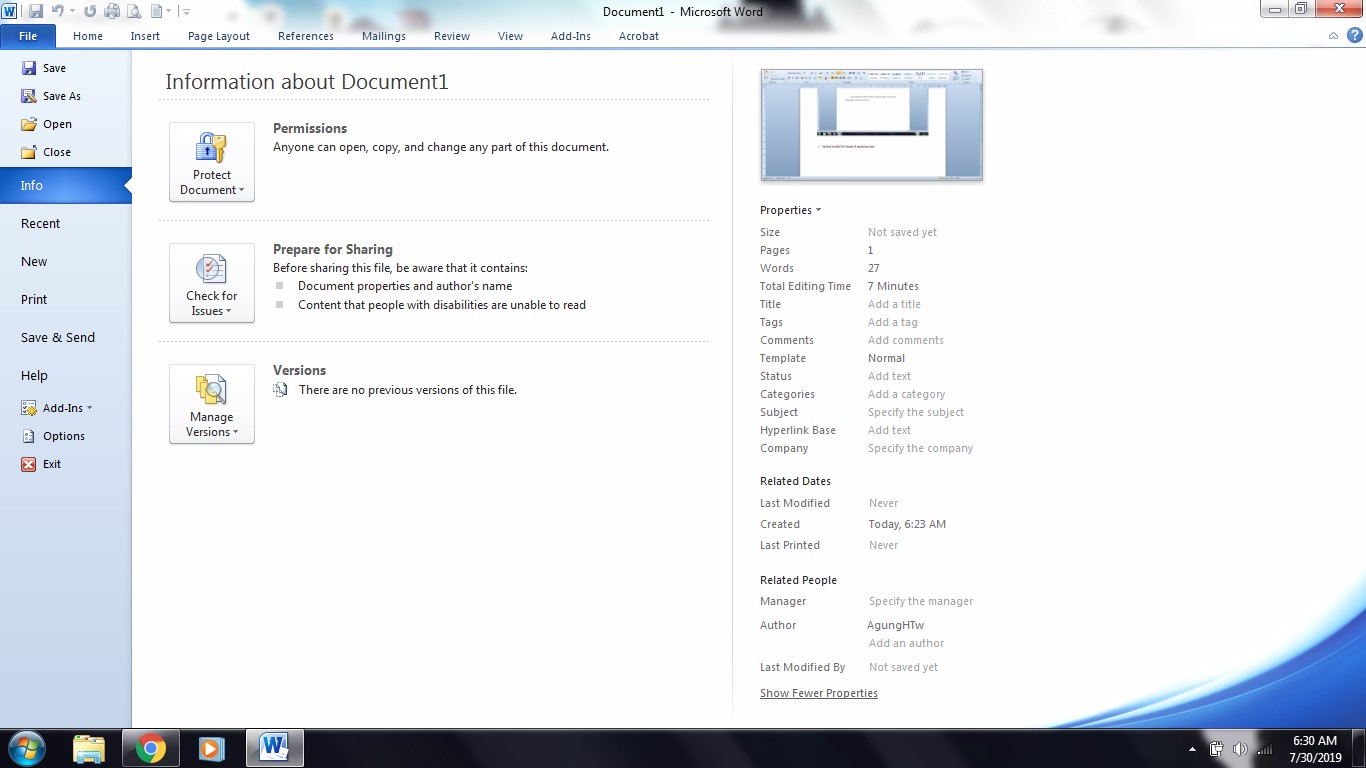The height and width of the screenshot is (768, 1366).
Task: Click the 'Add an author' field
Action: pos(906,643)
